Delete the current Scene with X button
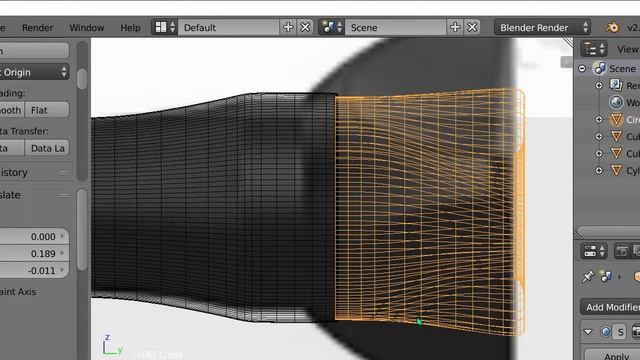This screenshot has width=640, height=360. pyautogui.click(x=472, y=27)
